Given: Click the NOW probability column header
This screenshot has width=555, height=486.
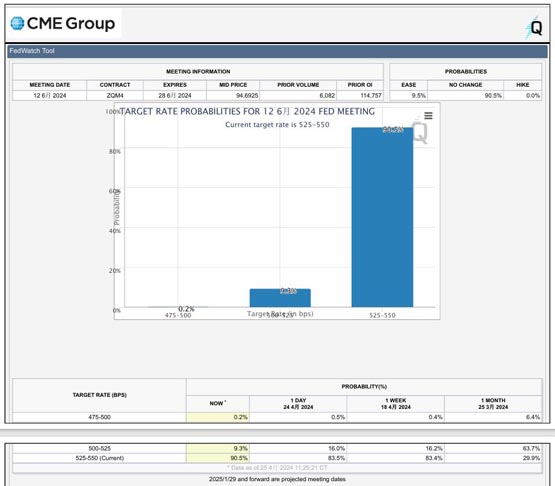Looking at the screenshot, I should tap(218, 404).
